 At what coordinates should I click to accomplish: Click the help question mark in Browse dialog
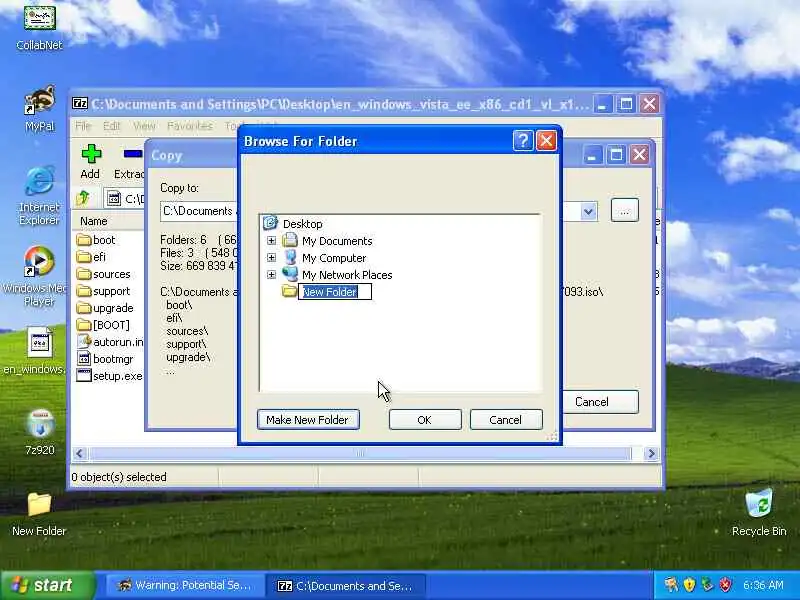pyautogui.click(x=523, y=140)
